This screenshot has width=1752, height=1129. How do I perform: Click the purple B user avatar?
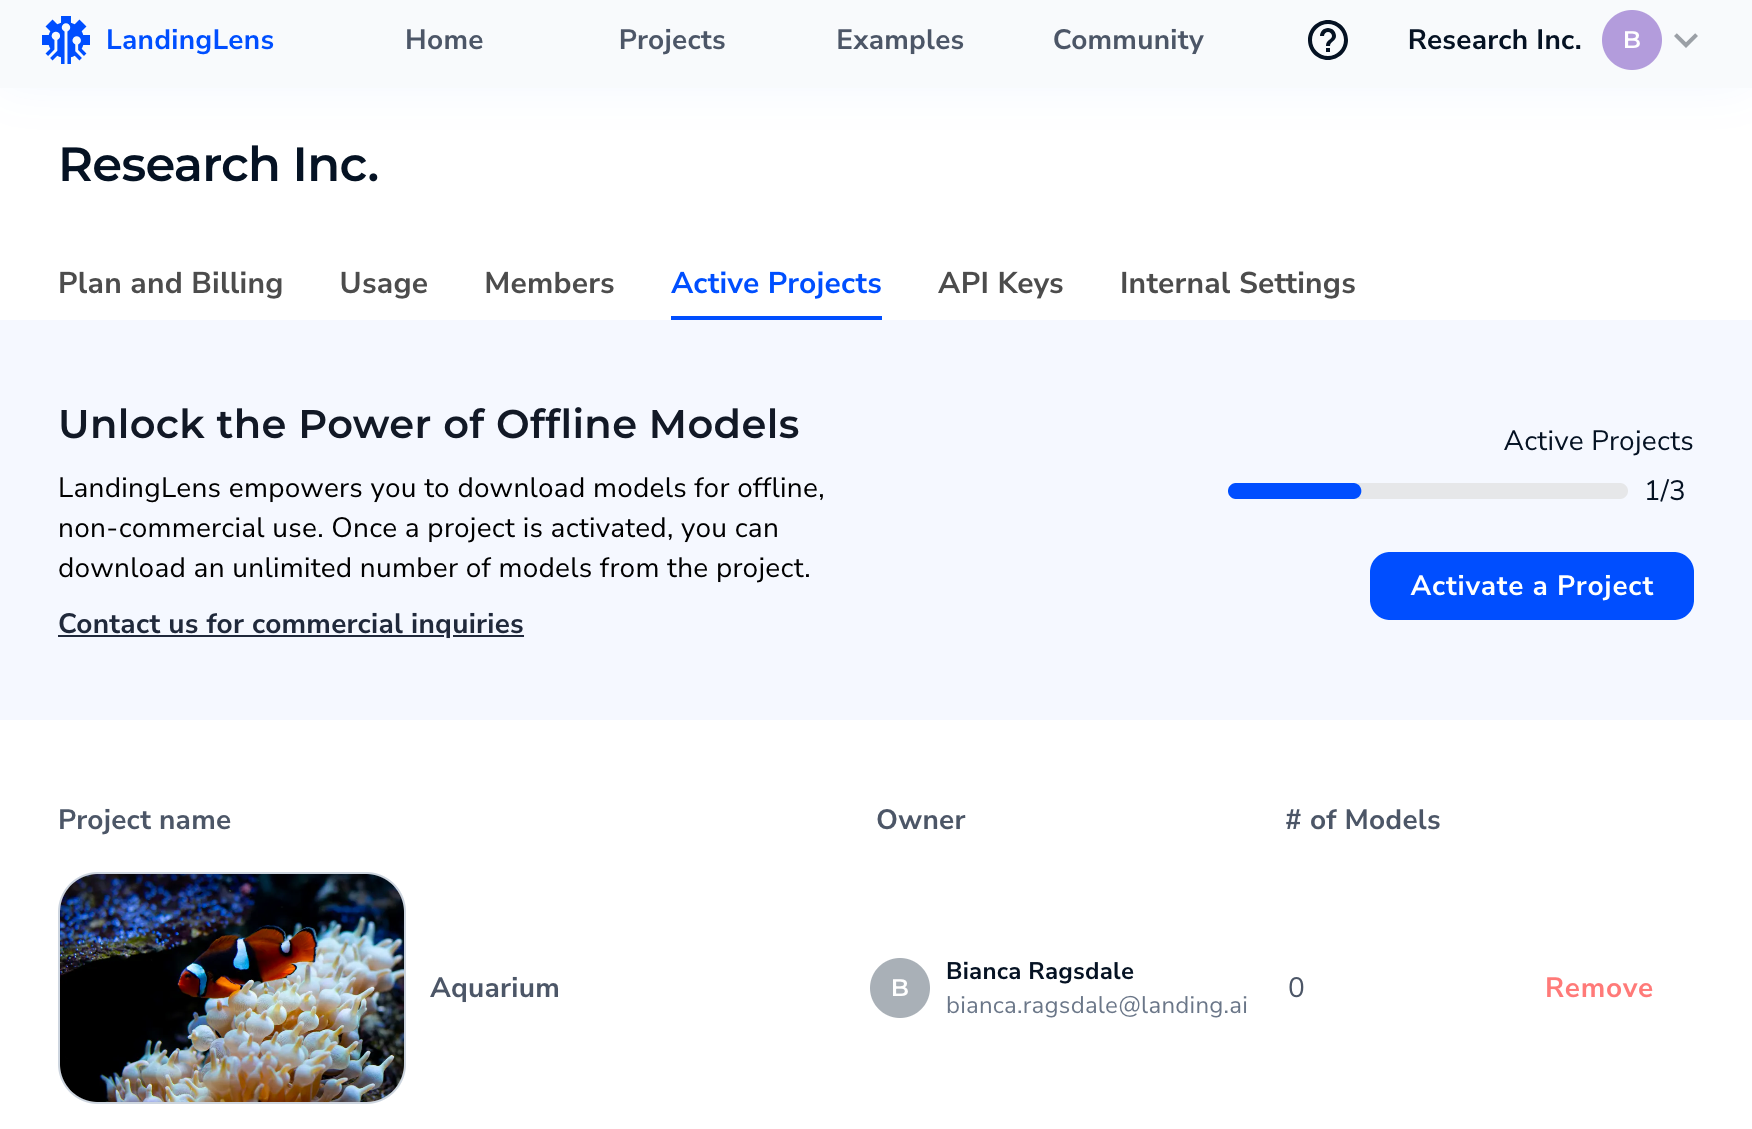click(x=1631, y=40)
